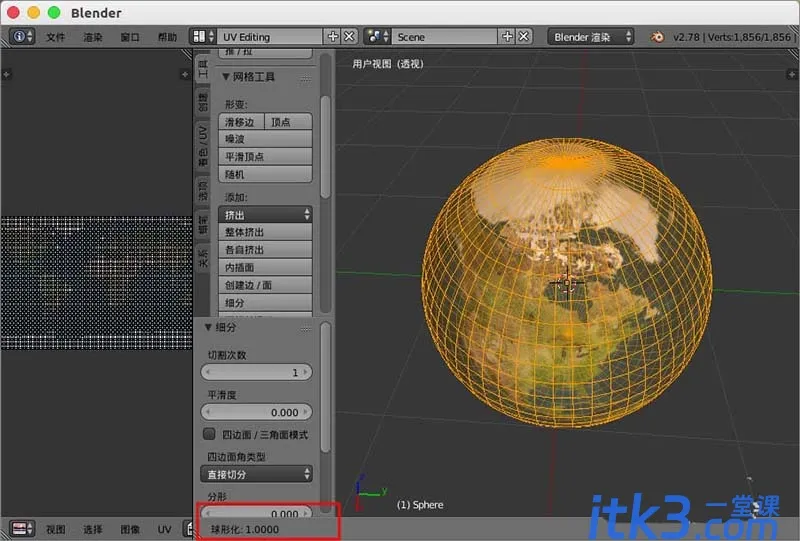The width and height of the screenshot is (800, 541).
Task: Delete the UV Editing screen layout
Action: pyautogui.click(x=349, y=37)
